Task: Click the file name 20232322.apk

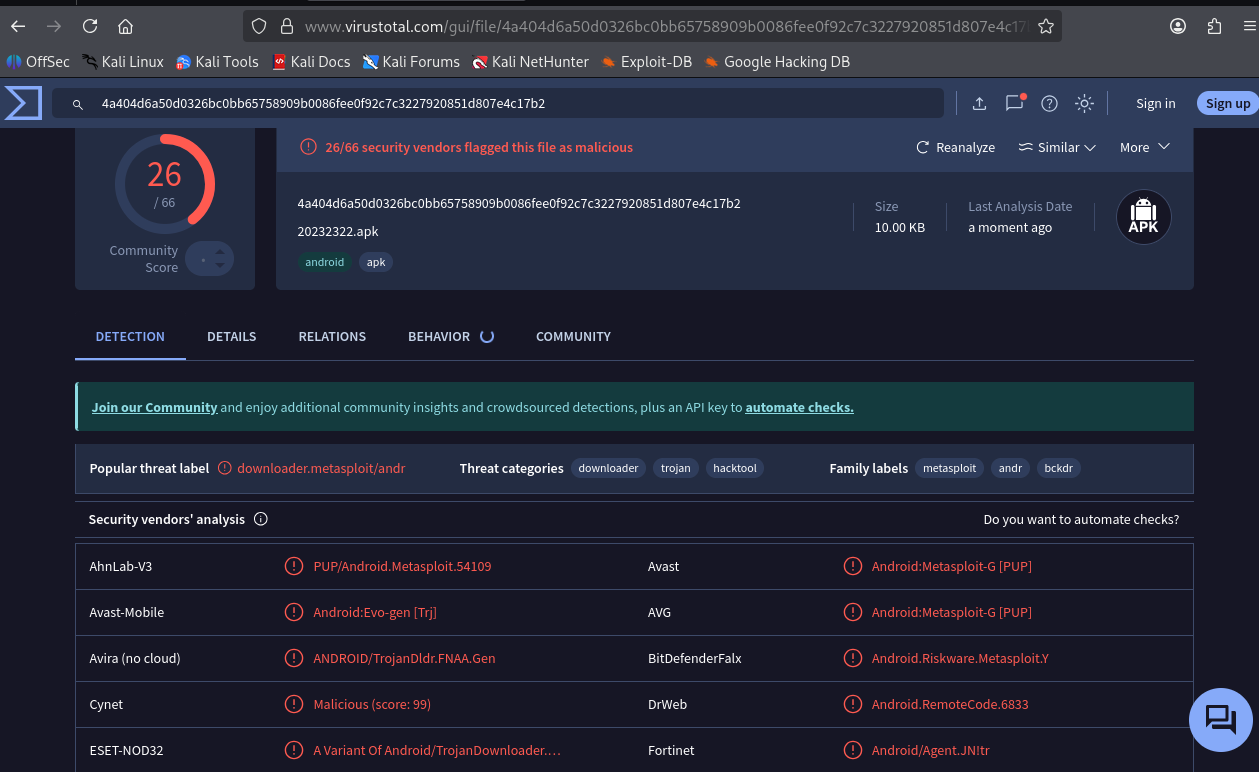Action: click(338, 231)
